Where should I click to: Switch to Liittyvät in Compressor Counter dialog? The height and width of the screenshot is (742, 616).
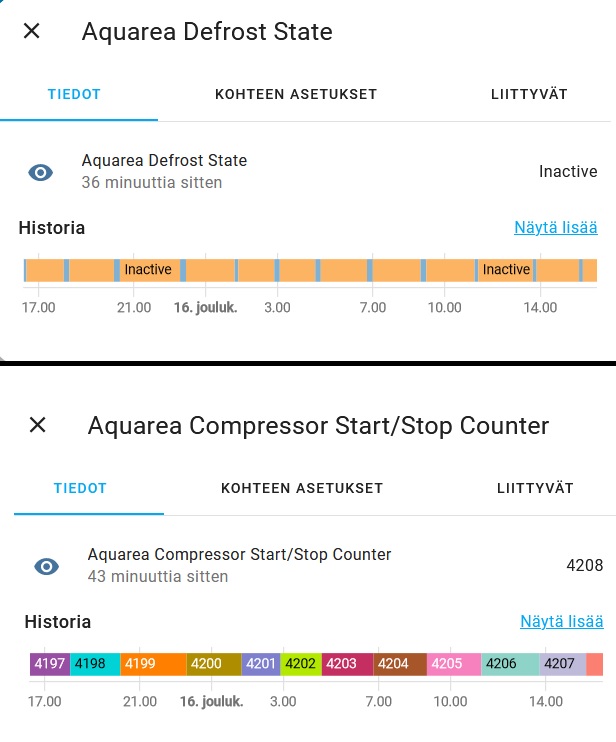[535, 489]
